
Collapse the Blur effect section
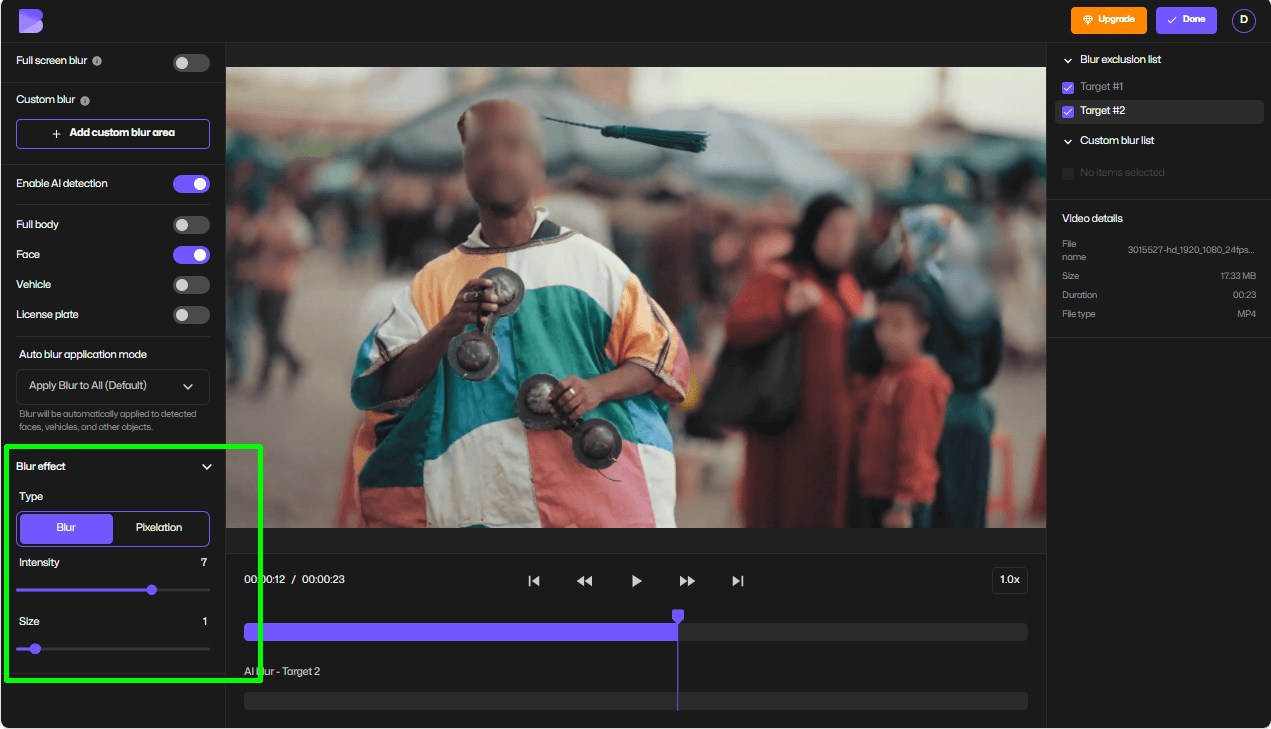click(x=207, y=467)
